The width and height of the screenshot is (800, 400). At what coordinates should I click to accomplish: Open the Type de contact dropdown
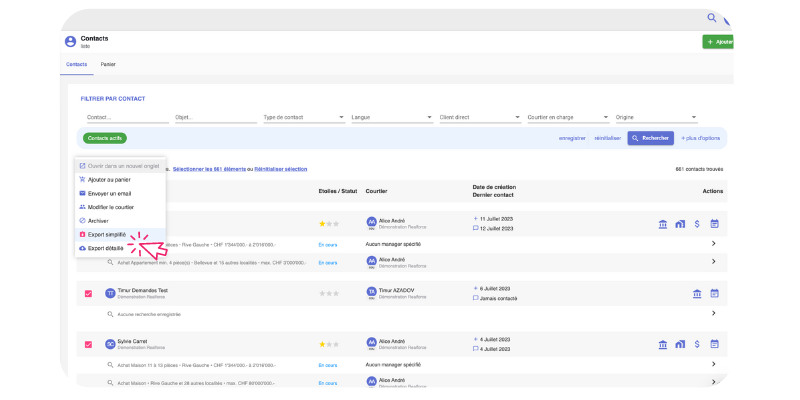(303, 117)
